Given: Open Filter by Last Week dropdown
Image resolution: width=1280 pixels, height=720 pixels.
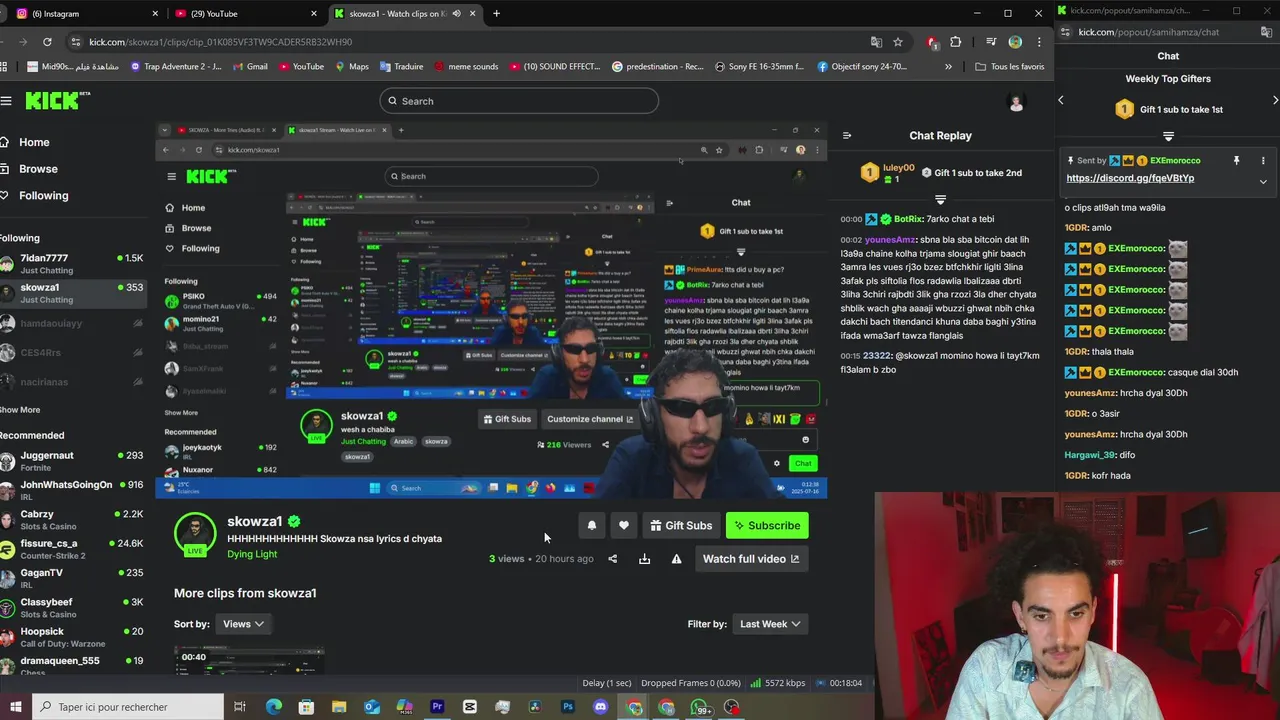Looking at the screenshot, I should (x=769, y=624).
